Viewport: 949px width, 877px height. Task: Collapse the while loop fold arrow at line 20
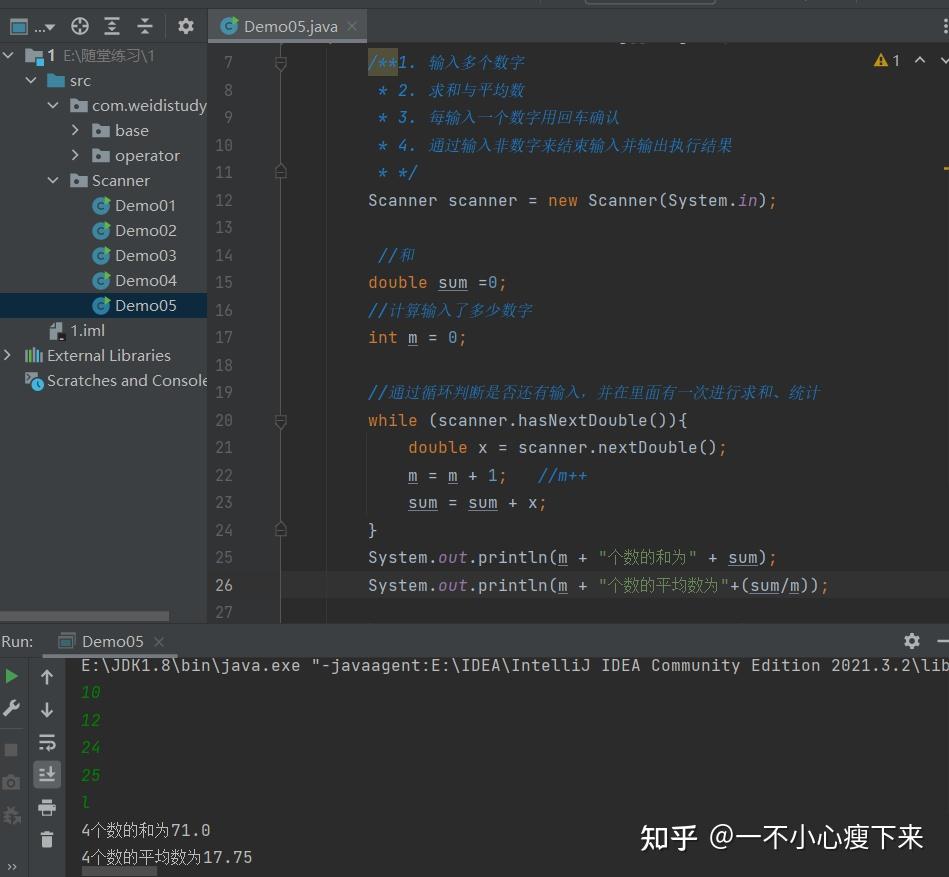tap(281, 420)
